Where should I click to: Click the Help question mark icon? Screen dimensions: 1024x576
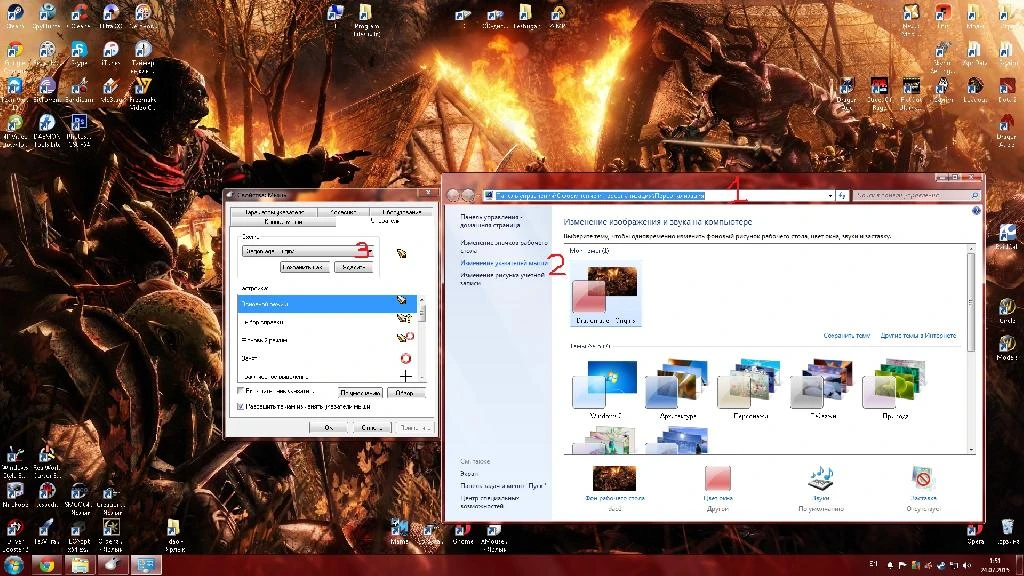[975, 212]
